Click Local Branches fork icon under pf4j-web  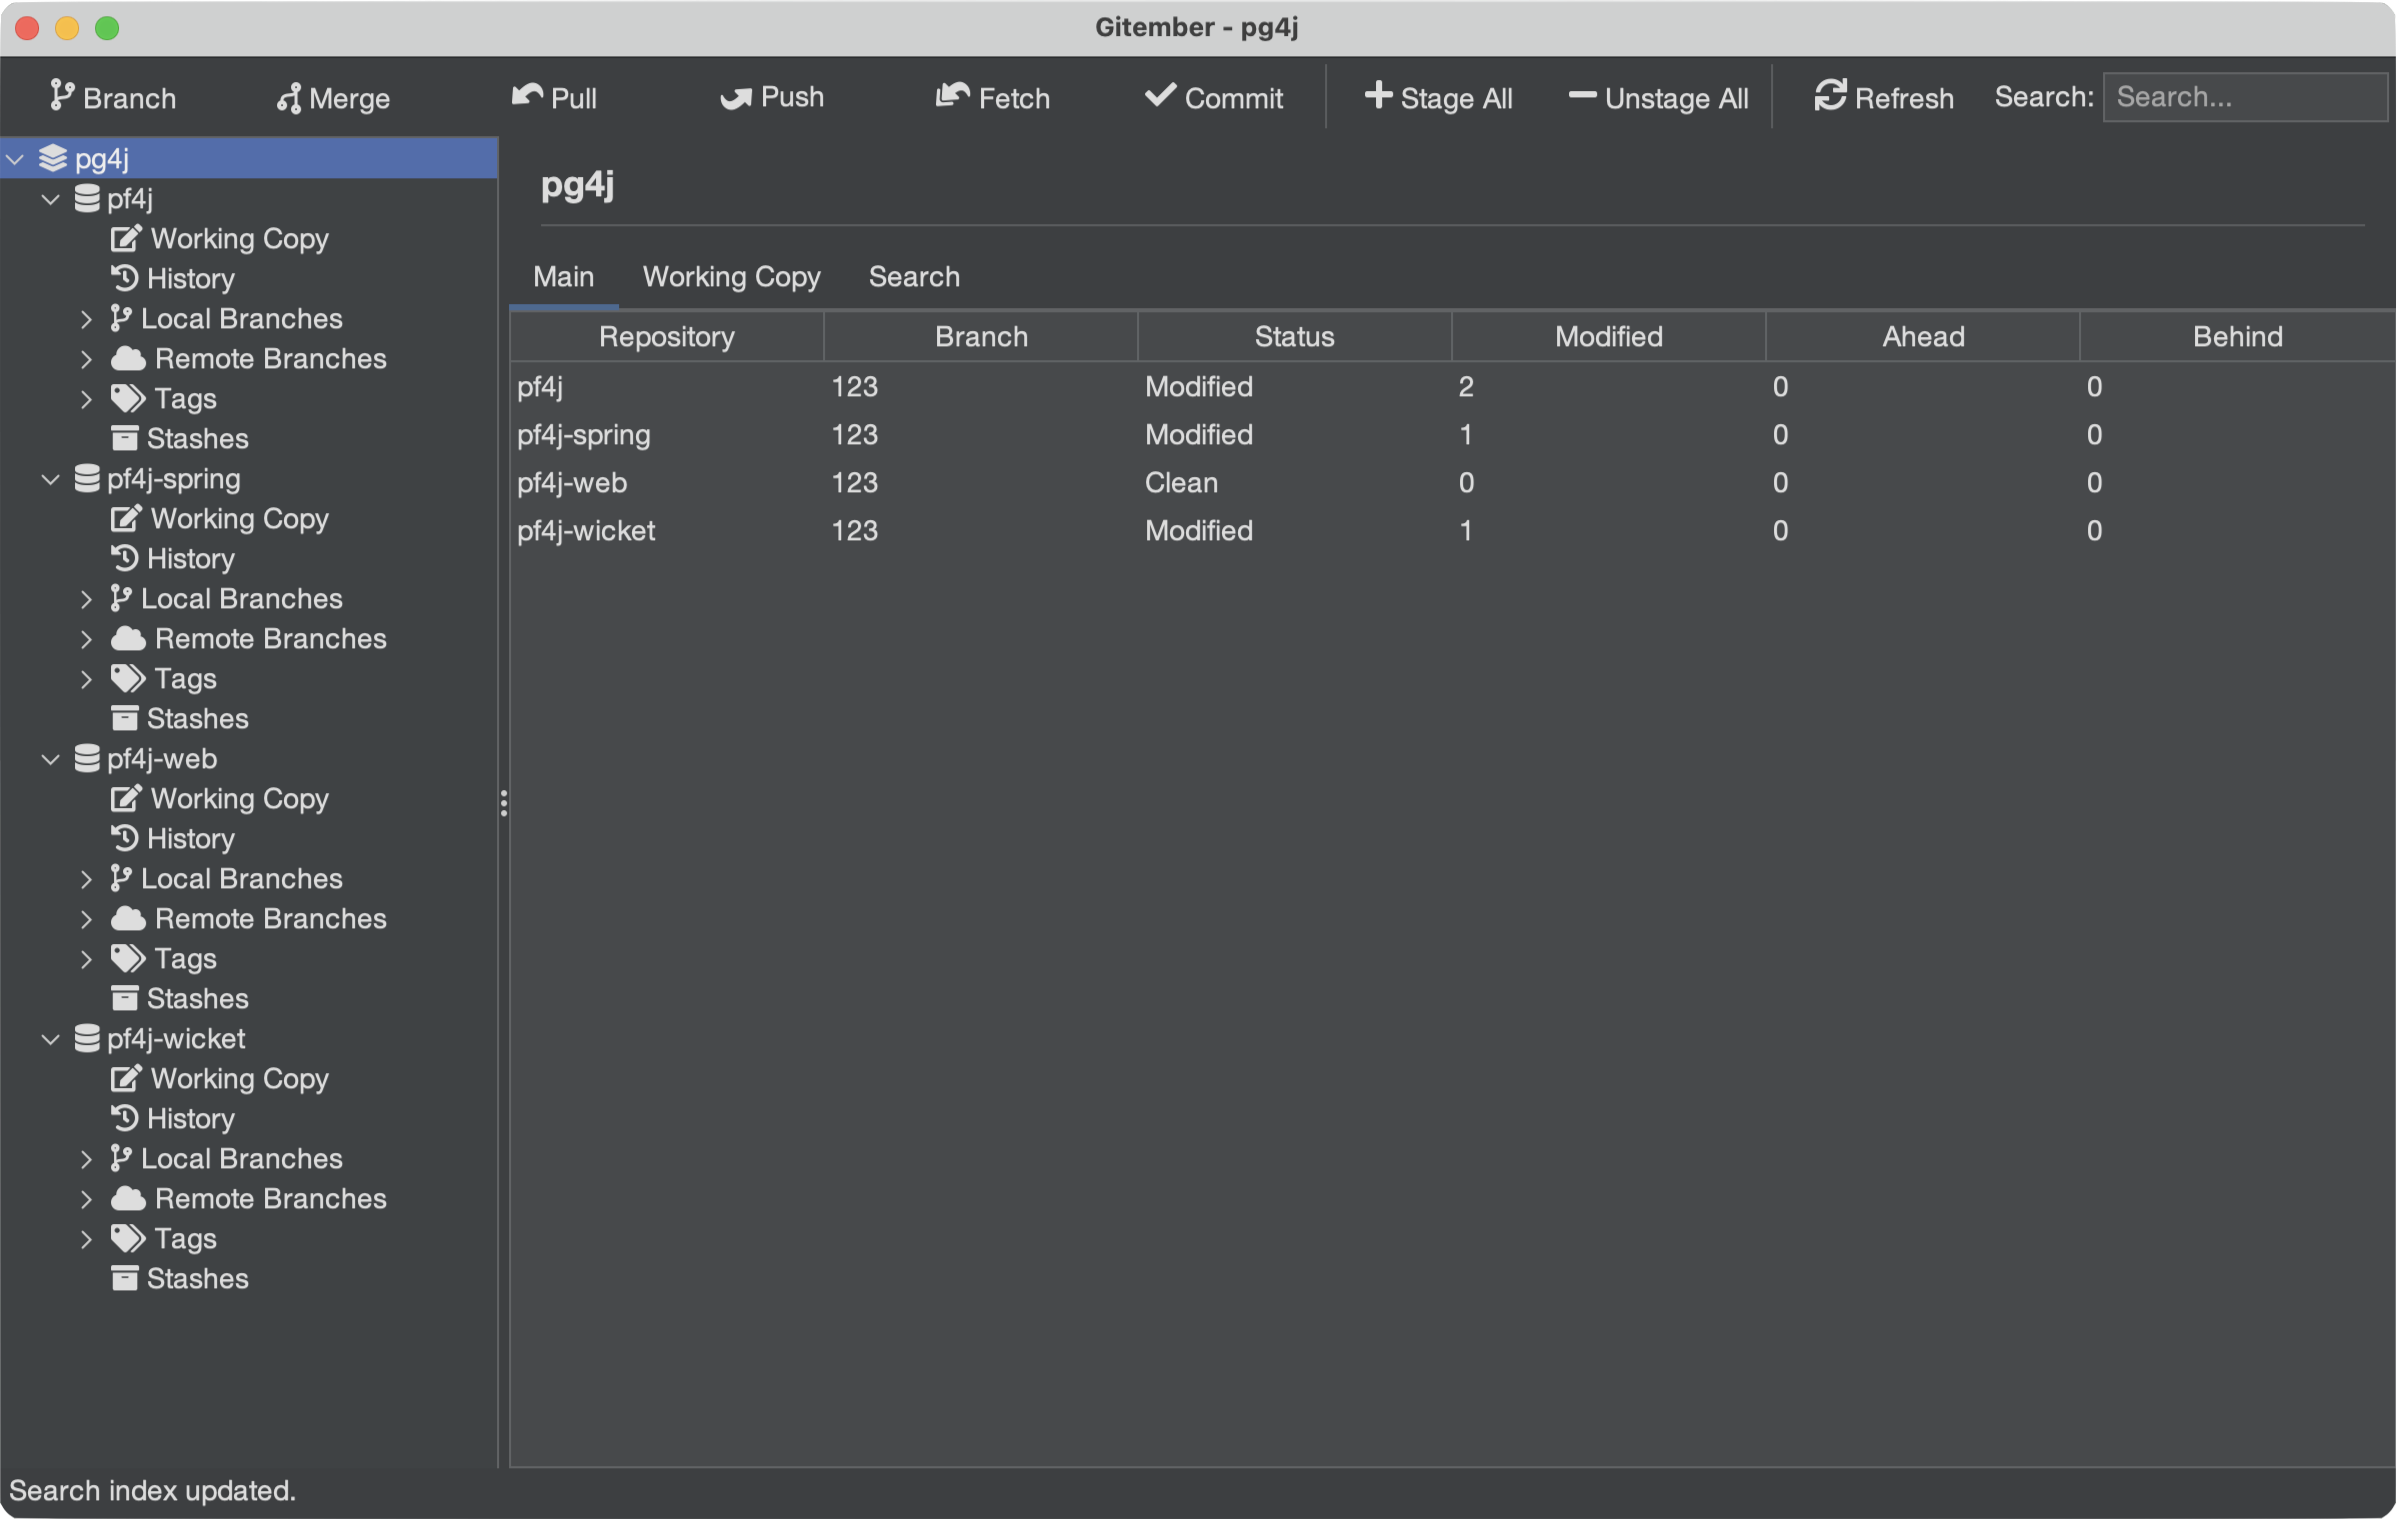point(121,878)
